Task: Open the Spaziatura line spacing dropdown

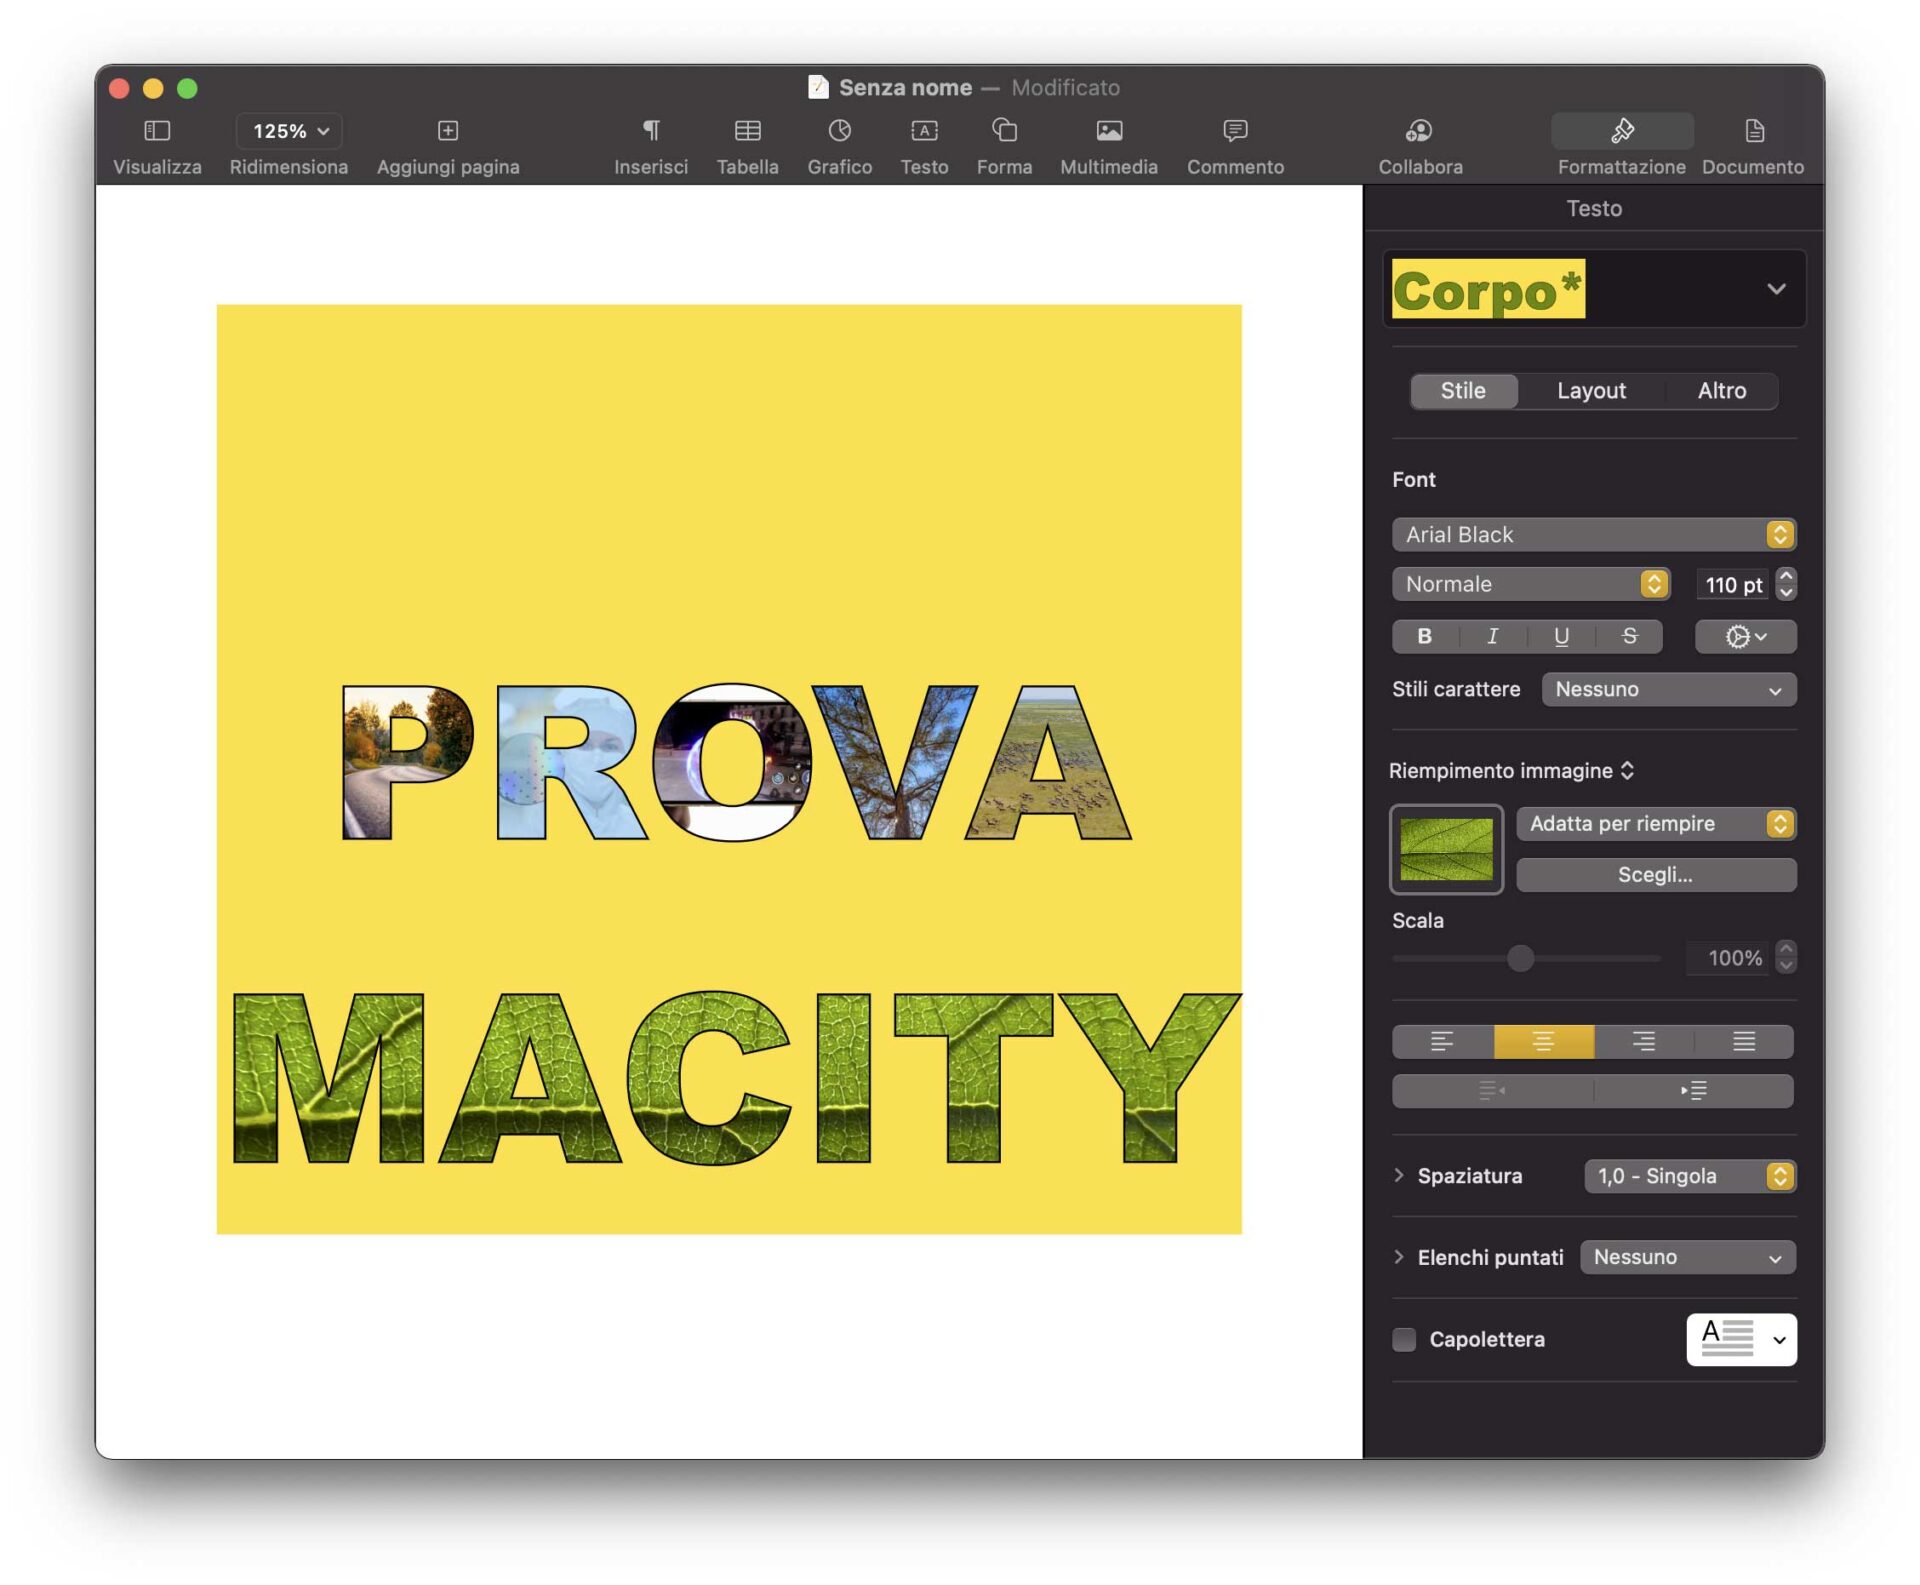Action: (x=1689, y=1176)
